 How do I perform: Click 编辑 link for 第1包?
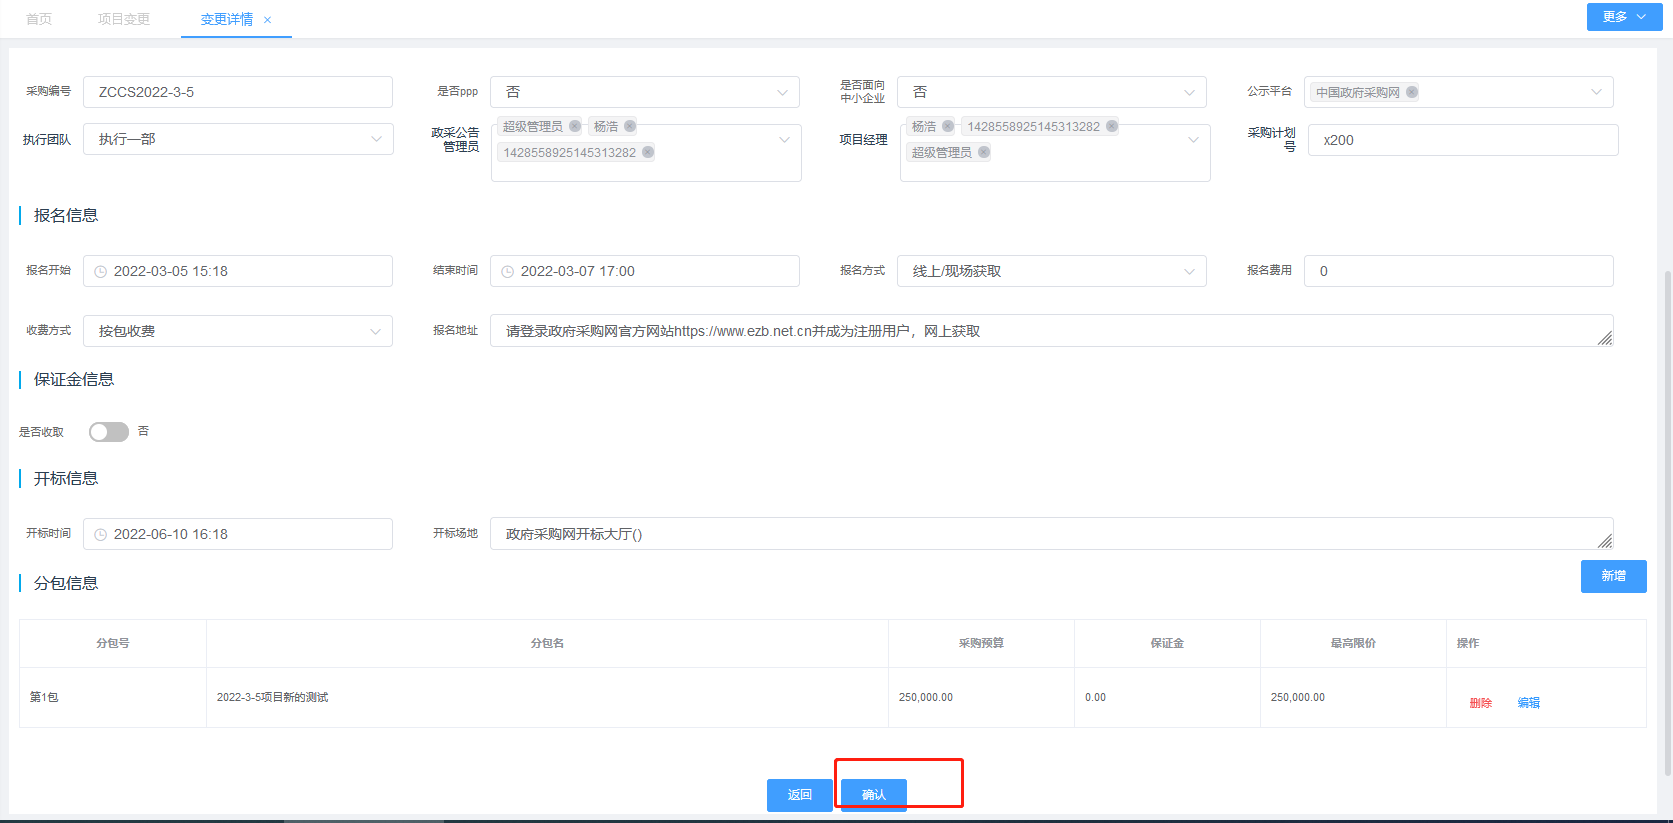coord(1528,703)
